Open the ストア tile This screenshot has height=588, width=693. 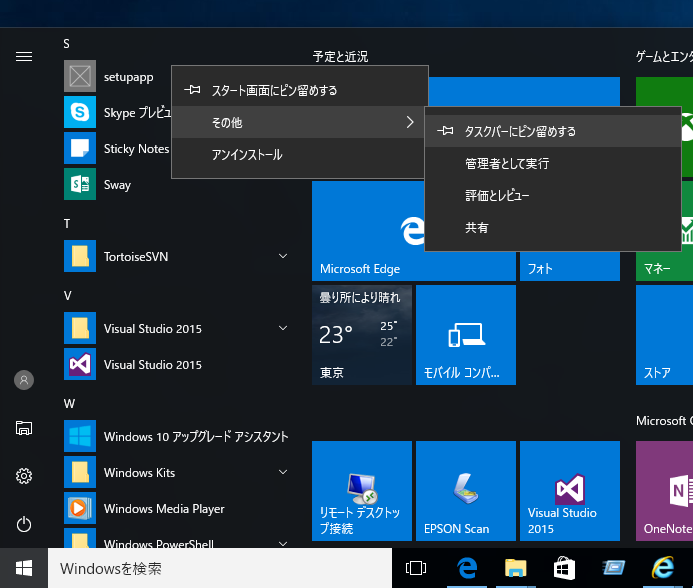[664, 335]
